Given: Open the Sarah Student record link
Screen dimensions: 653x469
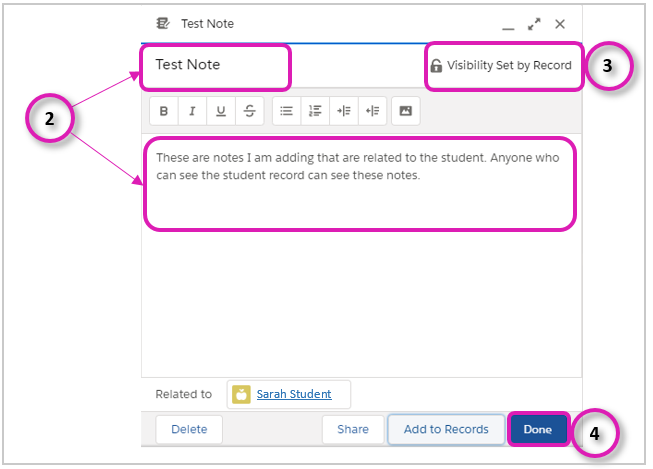Looking at the screenshot, I should click(294, 394).
